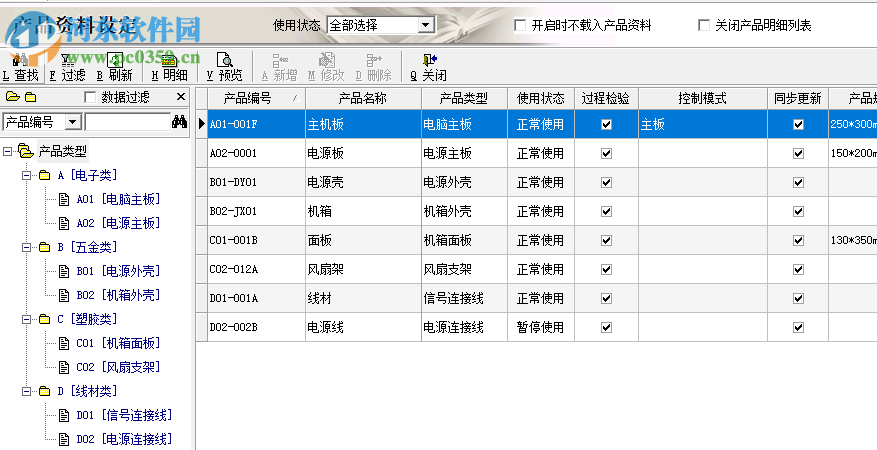Click the 使用状态 column header
The width and height of the screenshot is (877, 450).
[541, 98]
